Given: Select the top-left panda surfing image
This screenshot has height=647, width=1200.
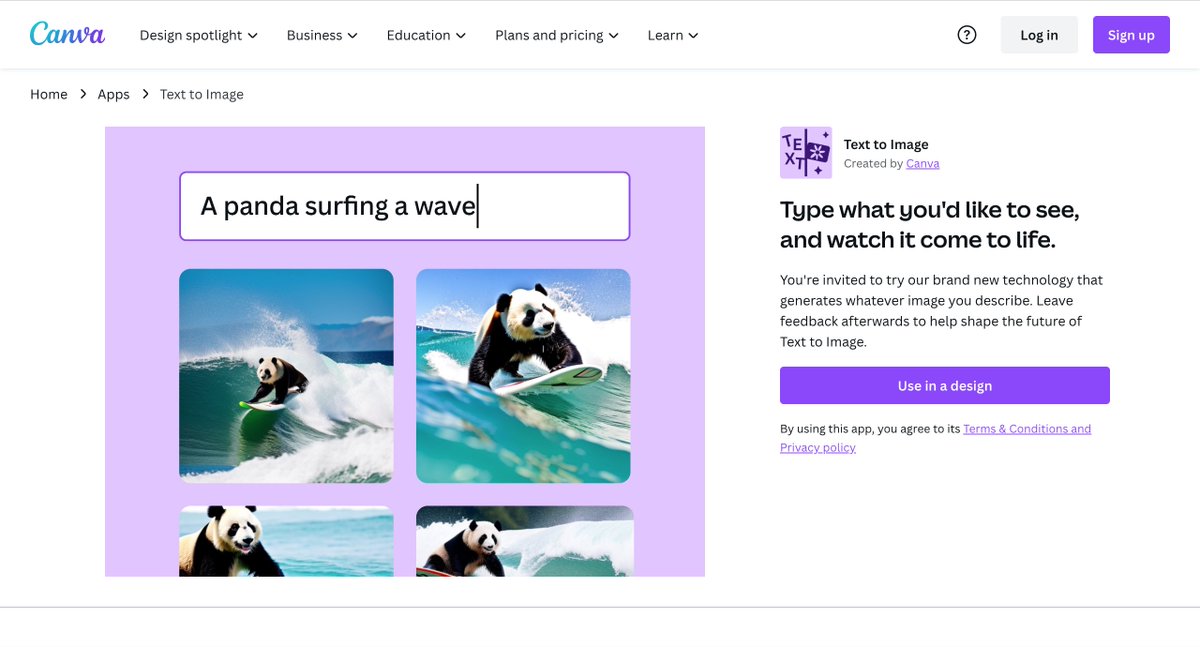Looking at the screenshot, I should [286, 376].
